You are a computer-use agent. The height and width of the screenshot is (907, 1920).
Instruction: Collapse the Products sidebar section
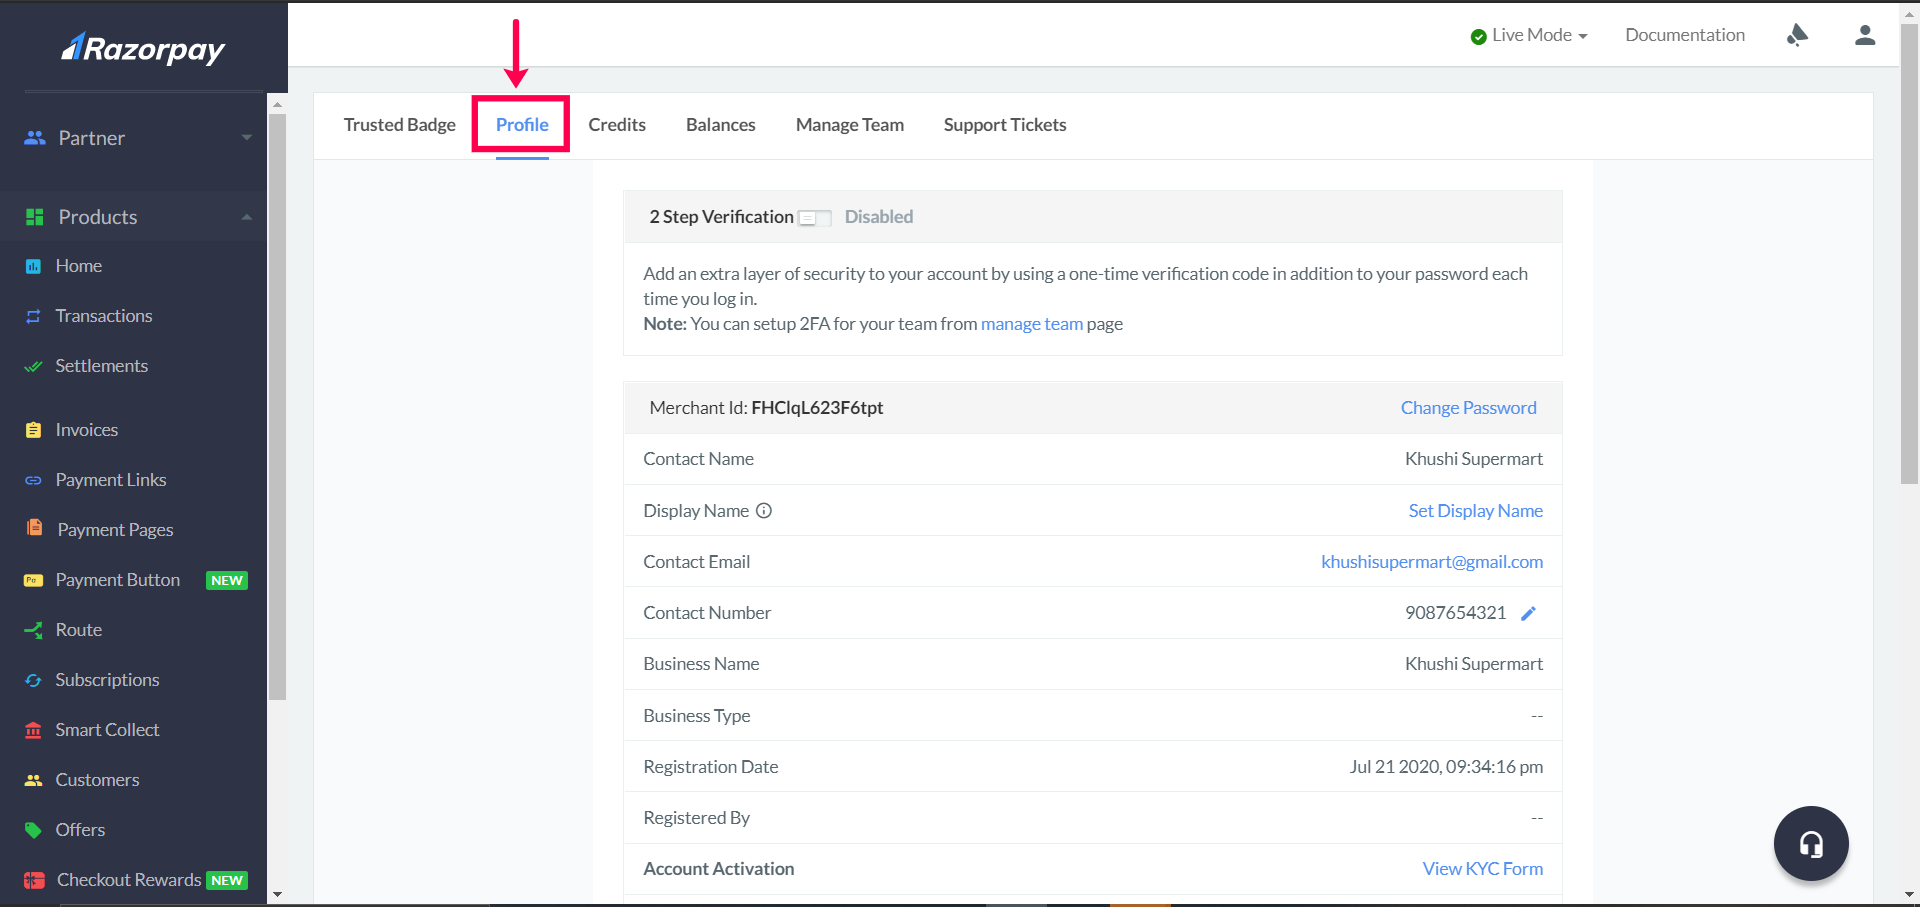coord(136,217)
